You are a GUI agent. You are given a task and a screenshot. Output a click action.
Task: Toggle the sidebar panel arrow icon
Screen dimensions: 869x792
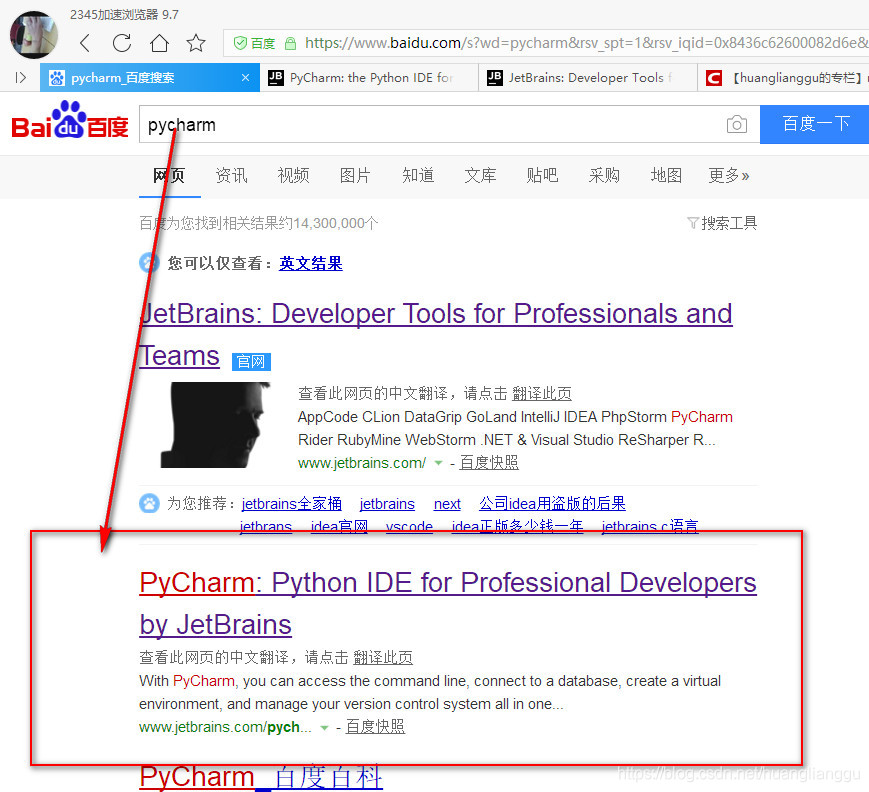21,78
